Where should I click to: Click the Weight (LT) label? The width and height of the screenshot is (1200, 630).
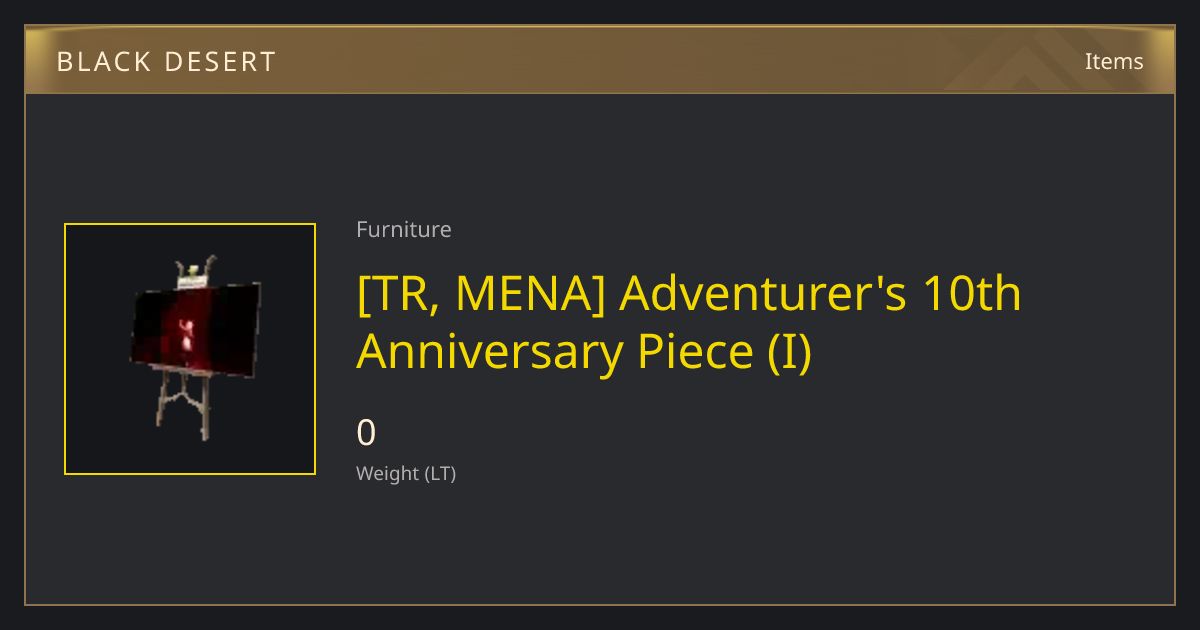coord(406,474)
